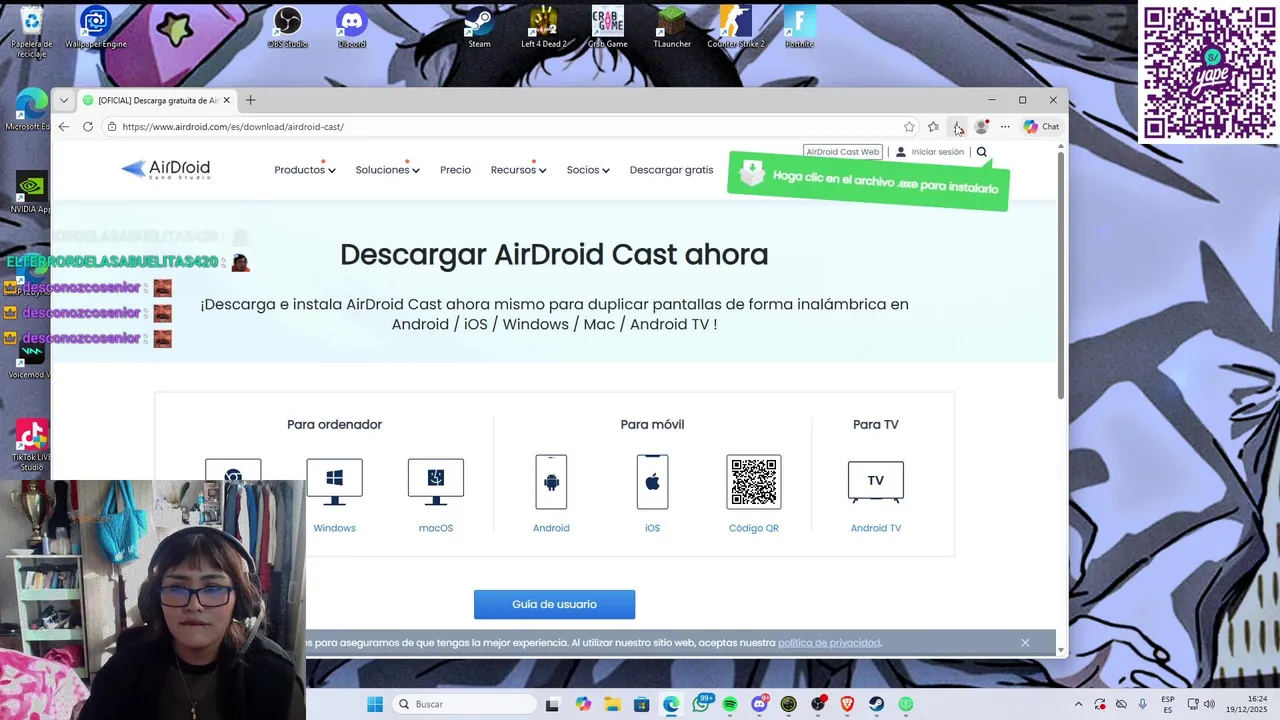1280x720 pixels.
Task: Select the Android TV icon
Action: pos(875,482)
